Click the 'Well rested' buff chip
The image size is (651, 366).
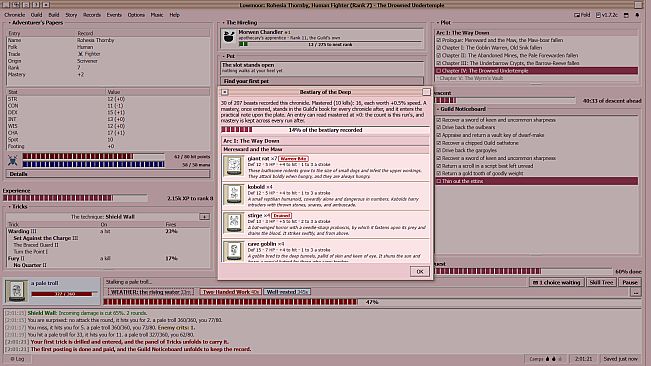(287, 292)
